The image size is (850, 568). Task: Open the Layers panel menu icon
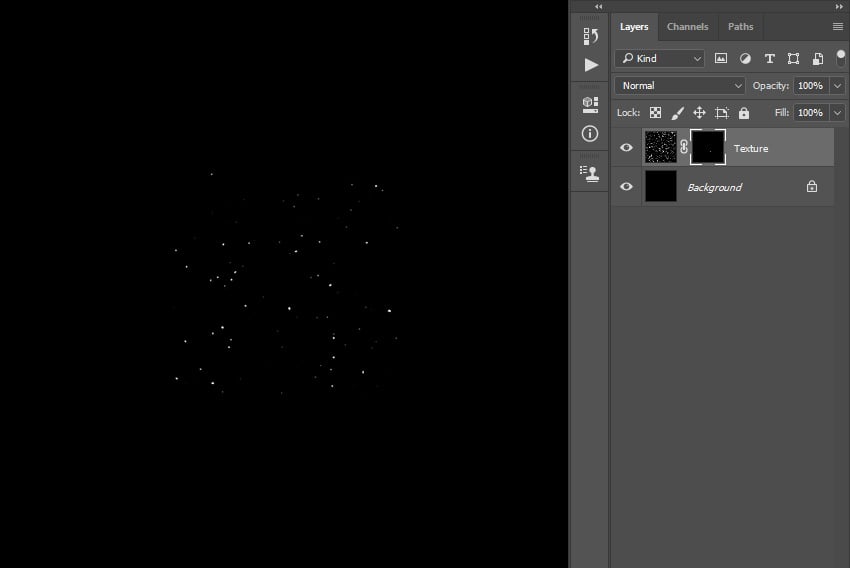tap(838, 27)
